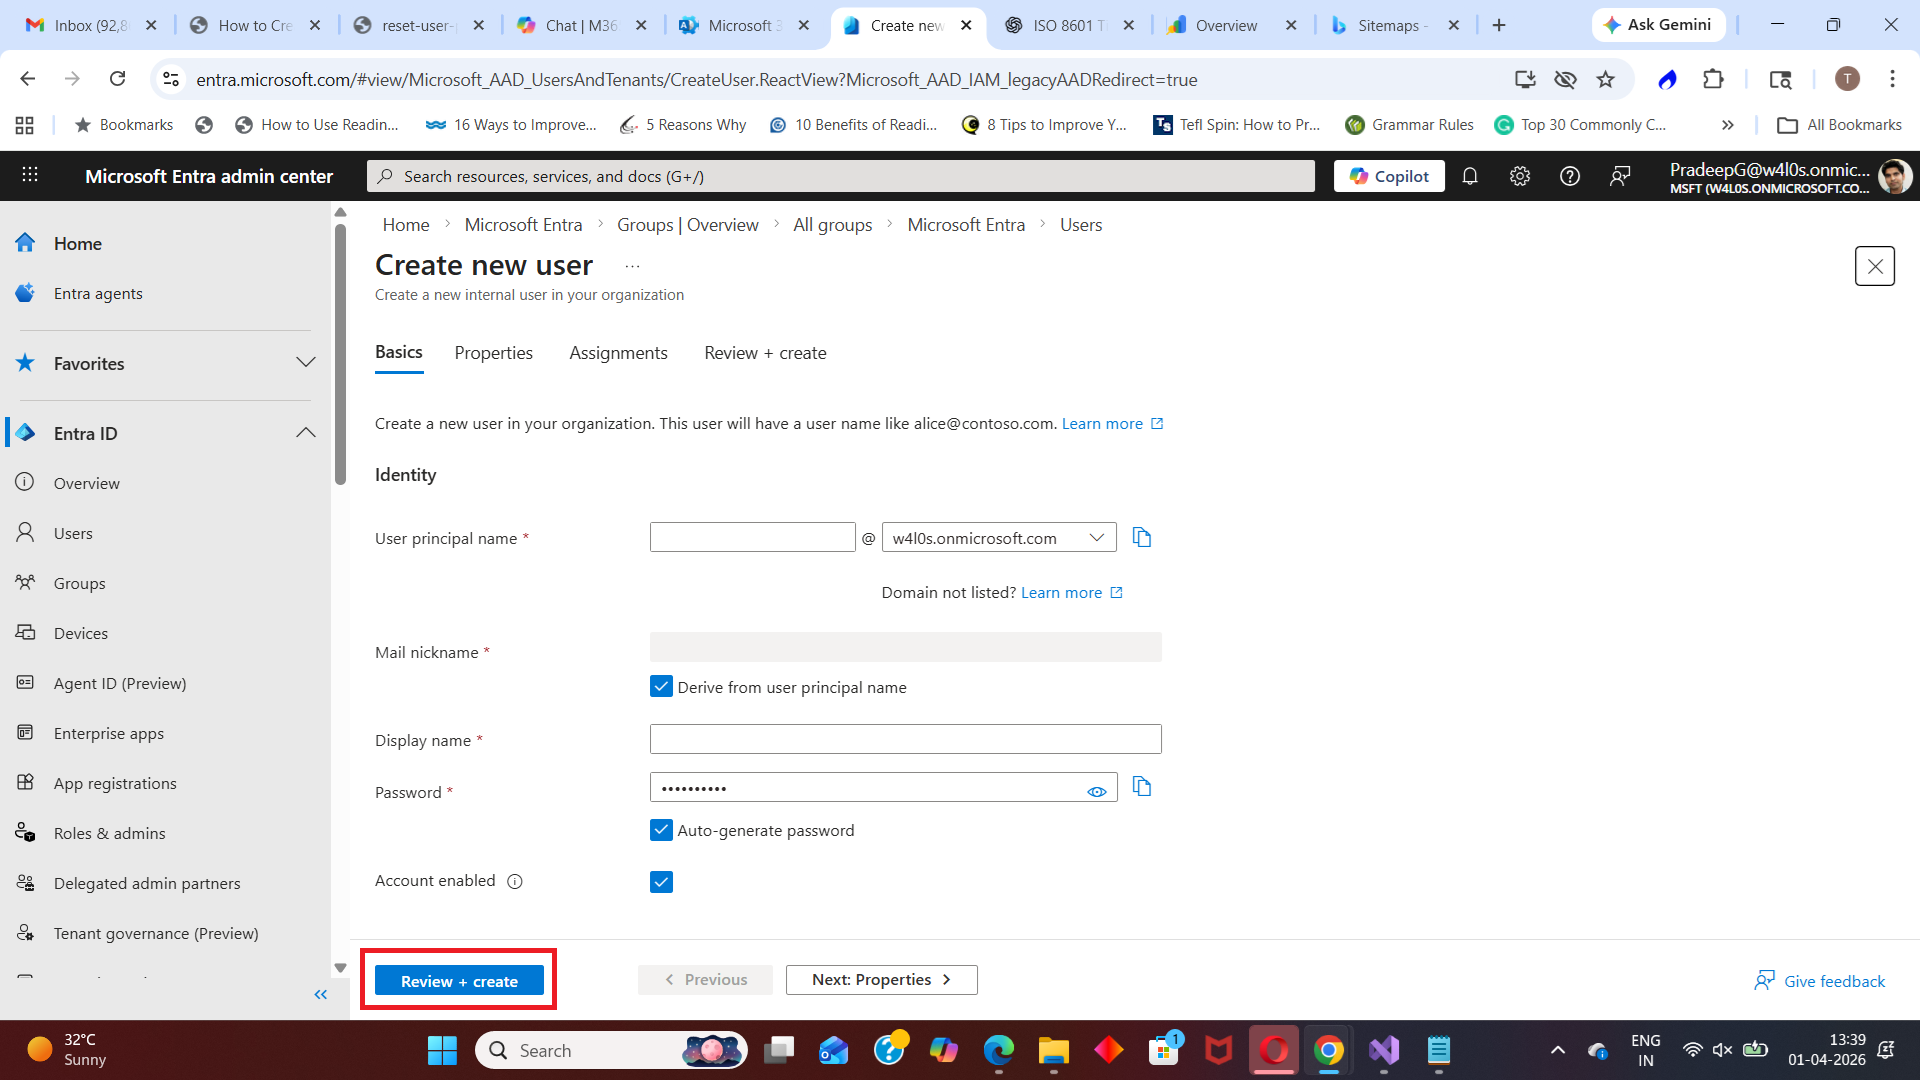Click the Next: Properties button

[x=881, y=980]
